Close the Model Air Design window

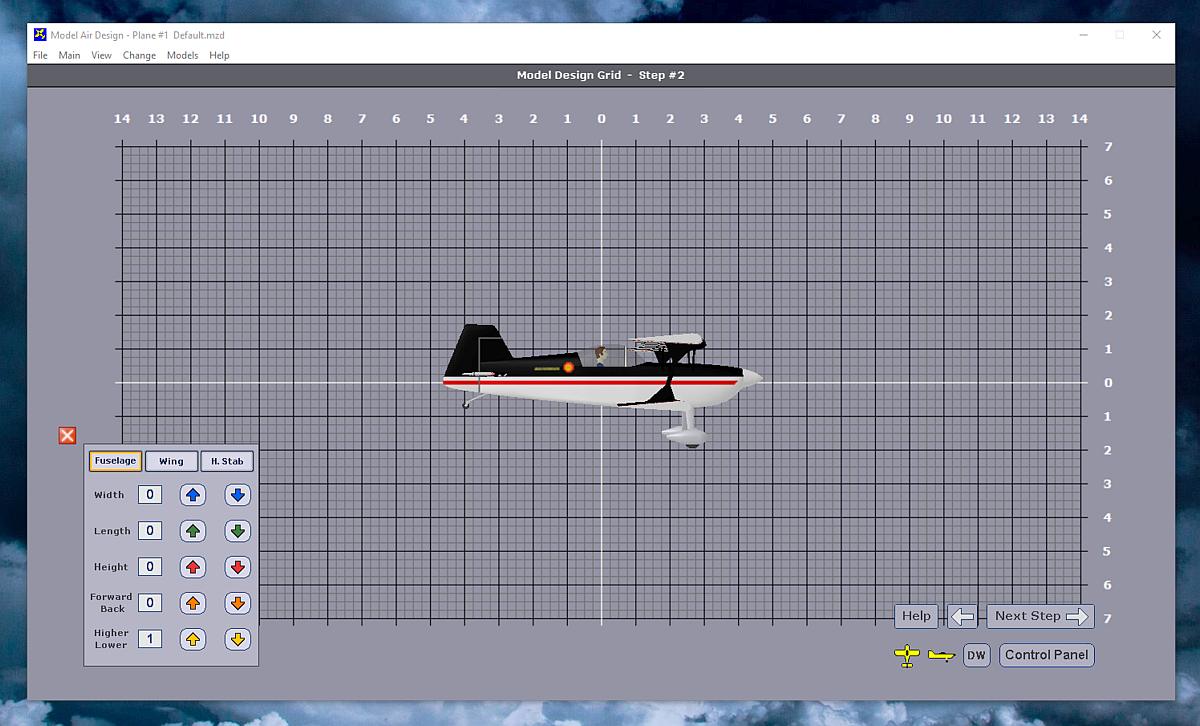(x=1156, y=35)
